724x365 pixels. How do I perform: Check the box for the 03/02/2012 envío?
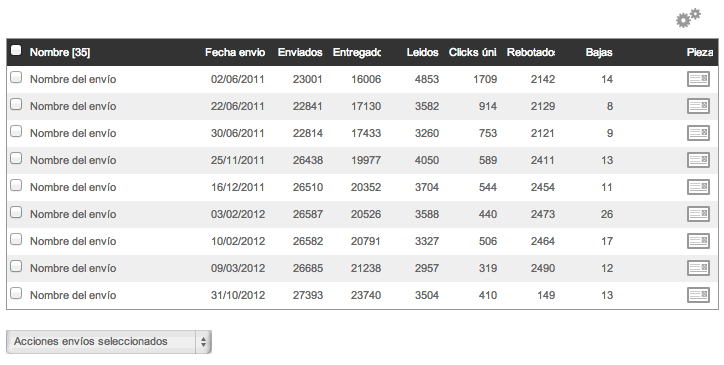coord(16,212)
